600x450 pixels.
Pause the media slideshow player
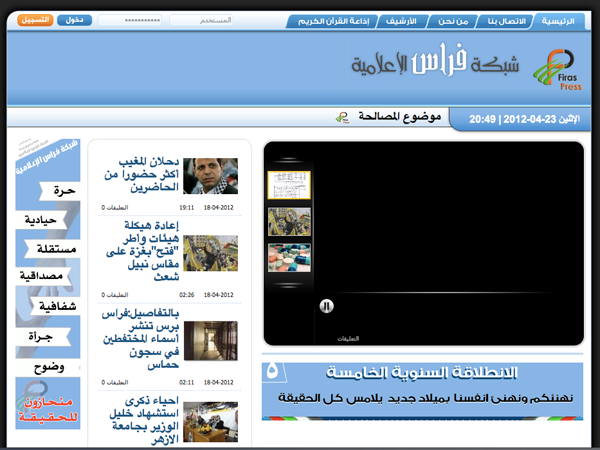tap(325, 306)
